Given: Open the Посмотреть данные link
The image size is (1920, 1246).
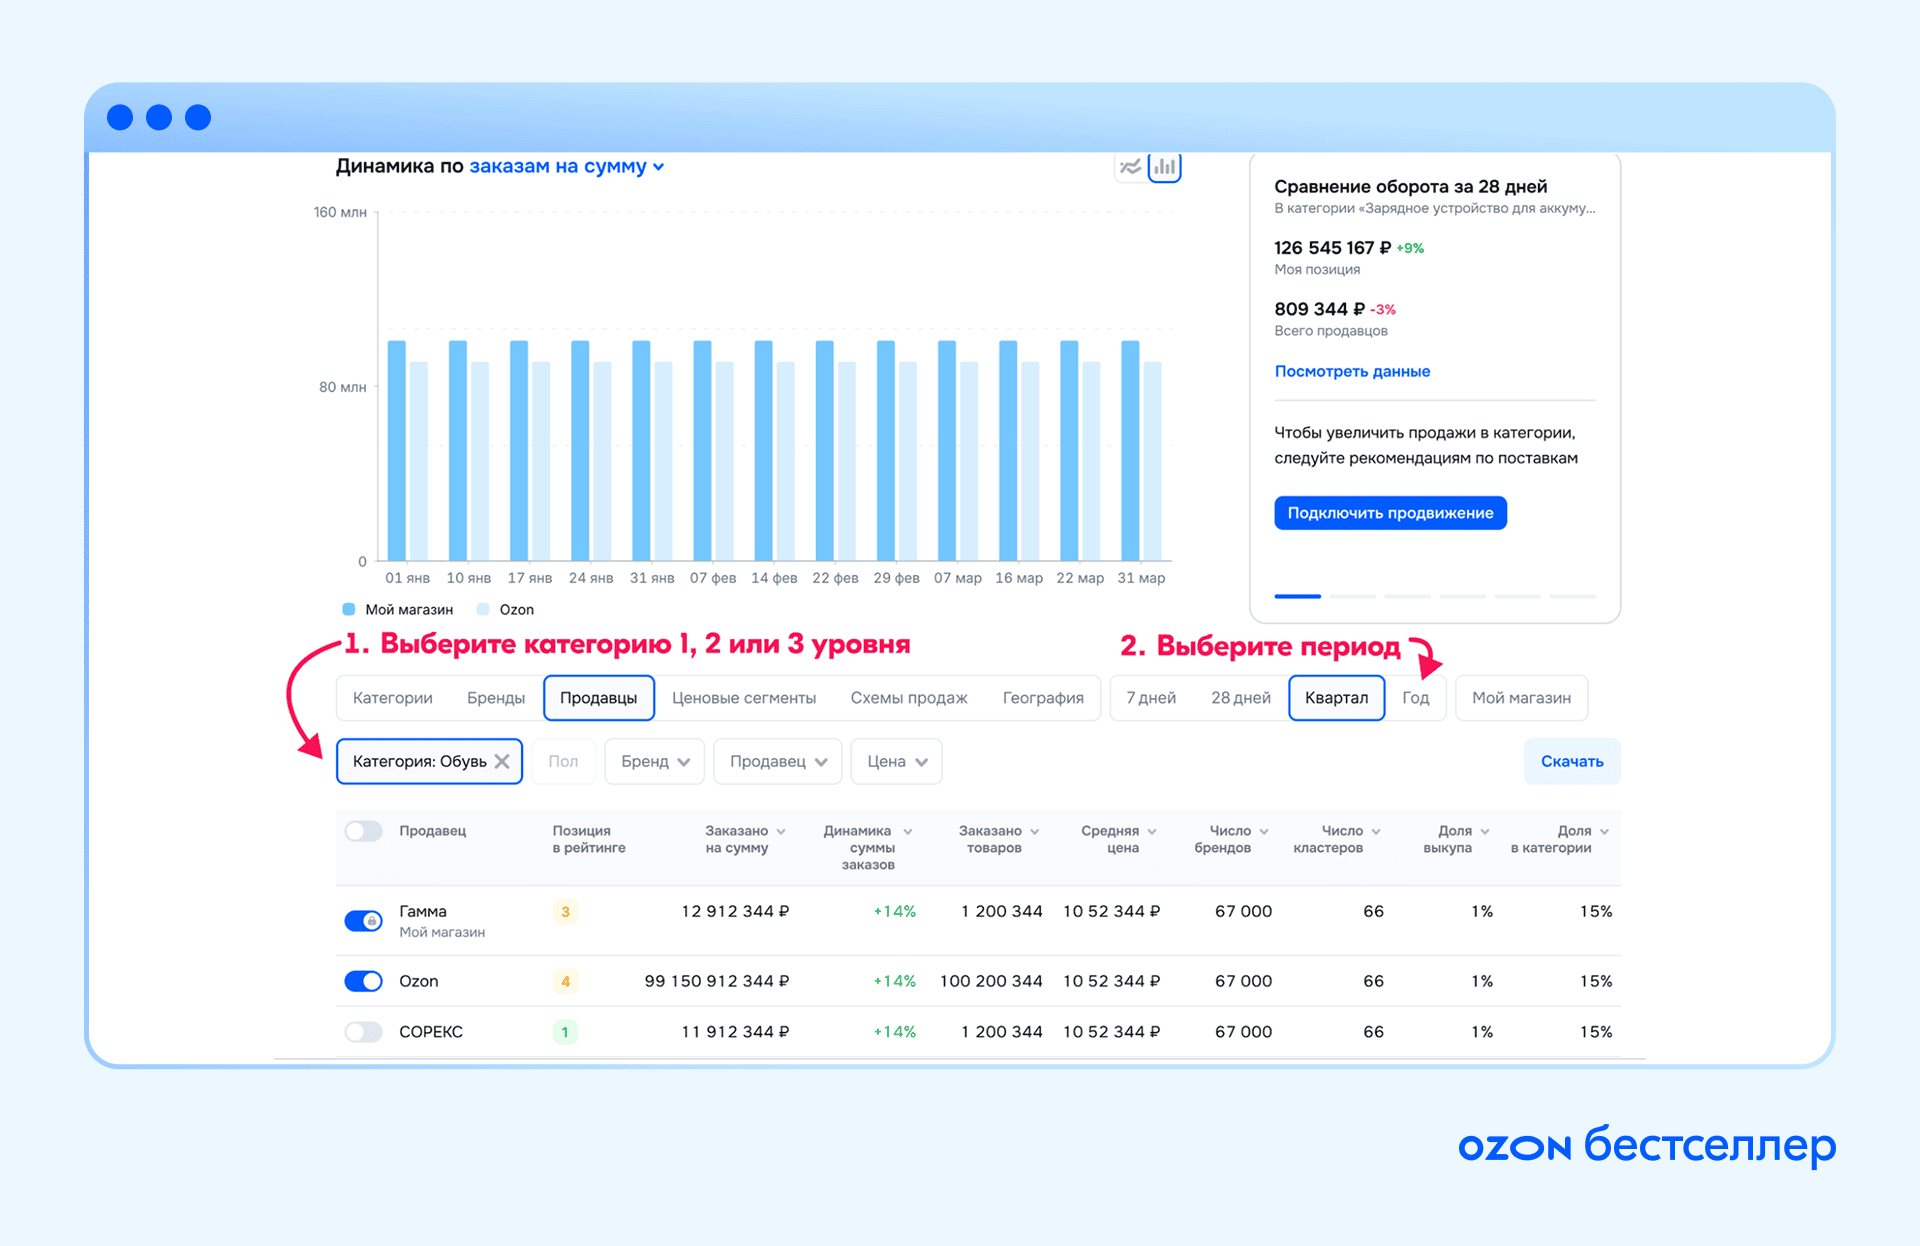Looking at the screenshot, I should 1352,371.
